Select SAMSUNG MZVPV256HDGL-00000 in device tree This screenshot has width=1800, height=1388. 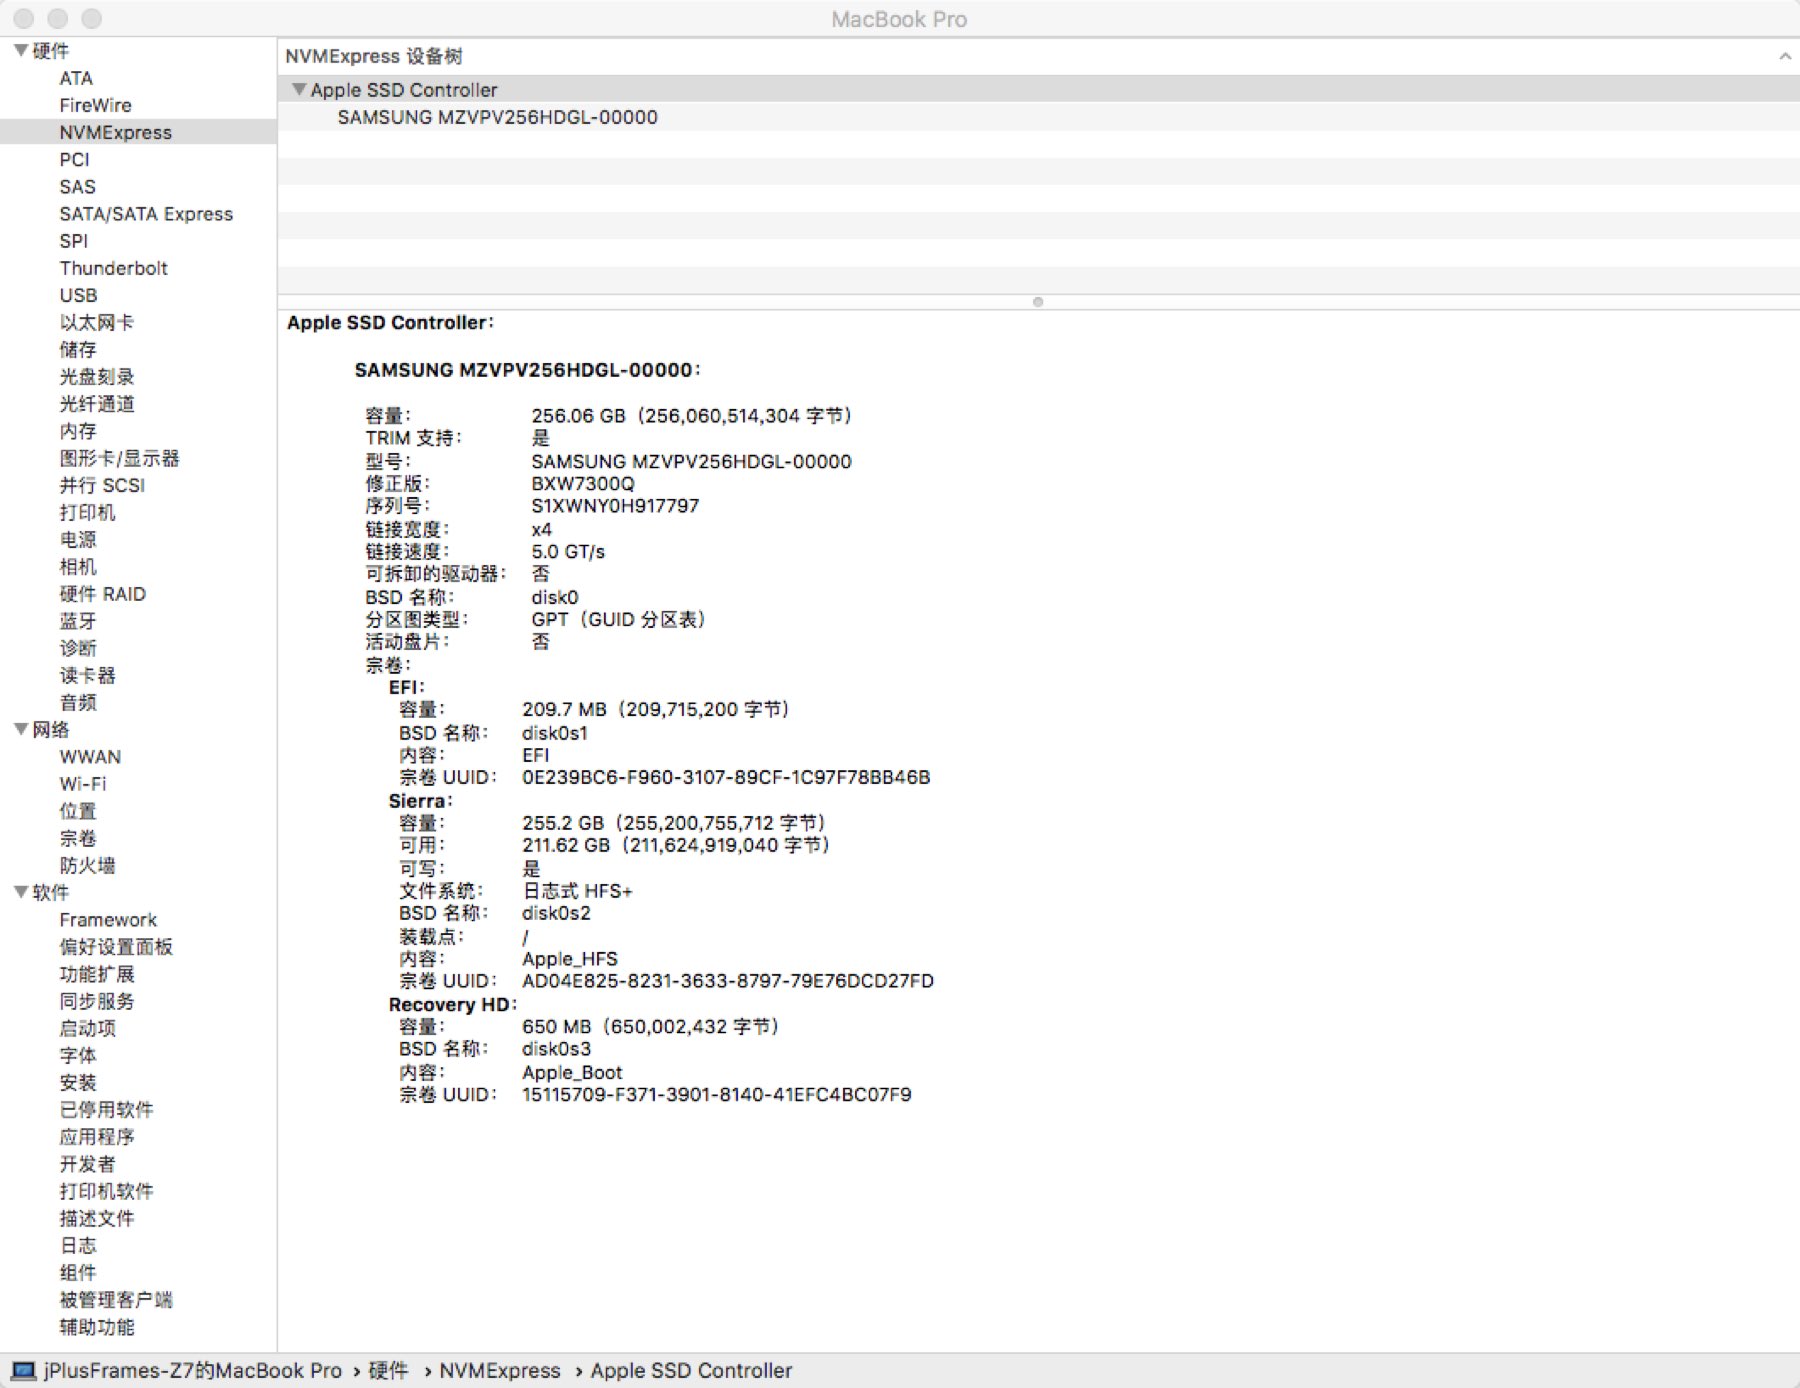click(x=497, y=117)
